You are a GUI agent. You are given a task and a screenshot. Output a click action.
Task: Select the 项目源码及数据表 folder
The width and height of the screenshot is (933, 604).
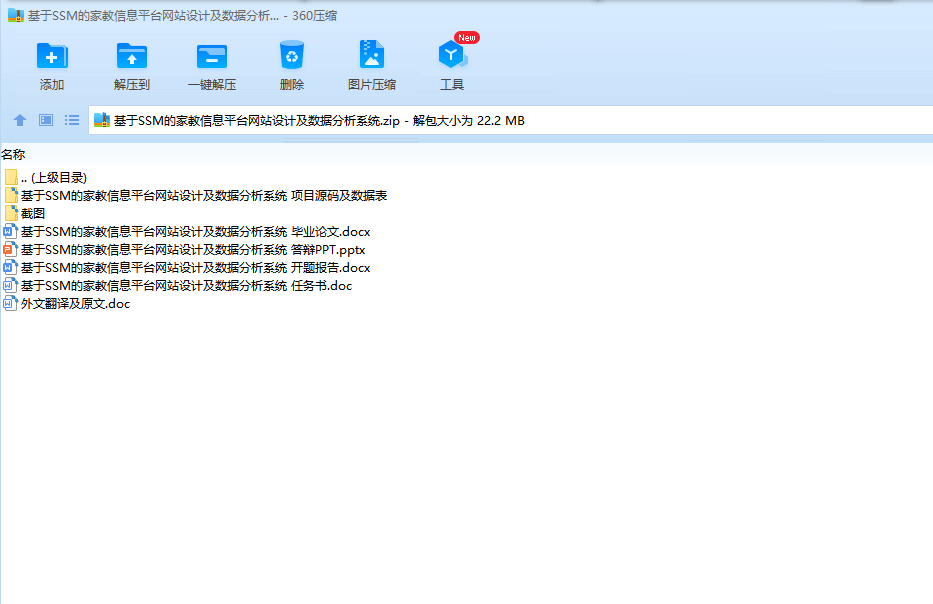tap(195, 195)
